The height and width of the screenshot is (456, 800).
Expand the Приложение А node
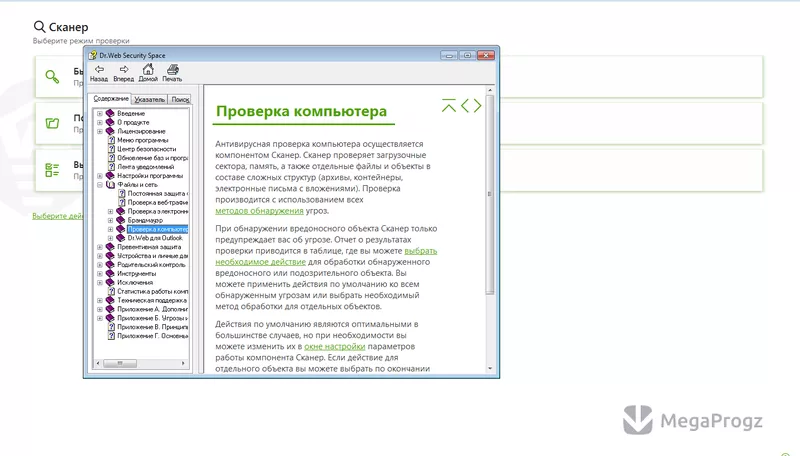point(100,309)
